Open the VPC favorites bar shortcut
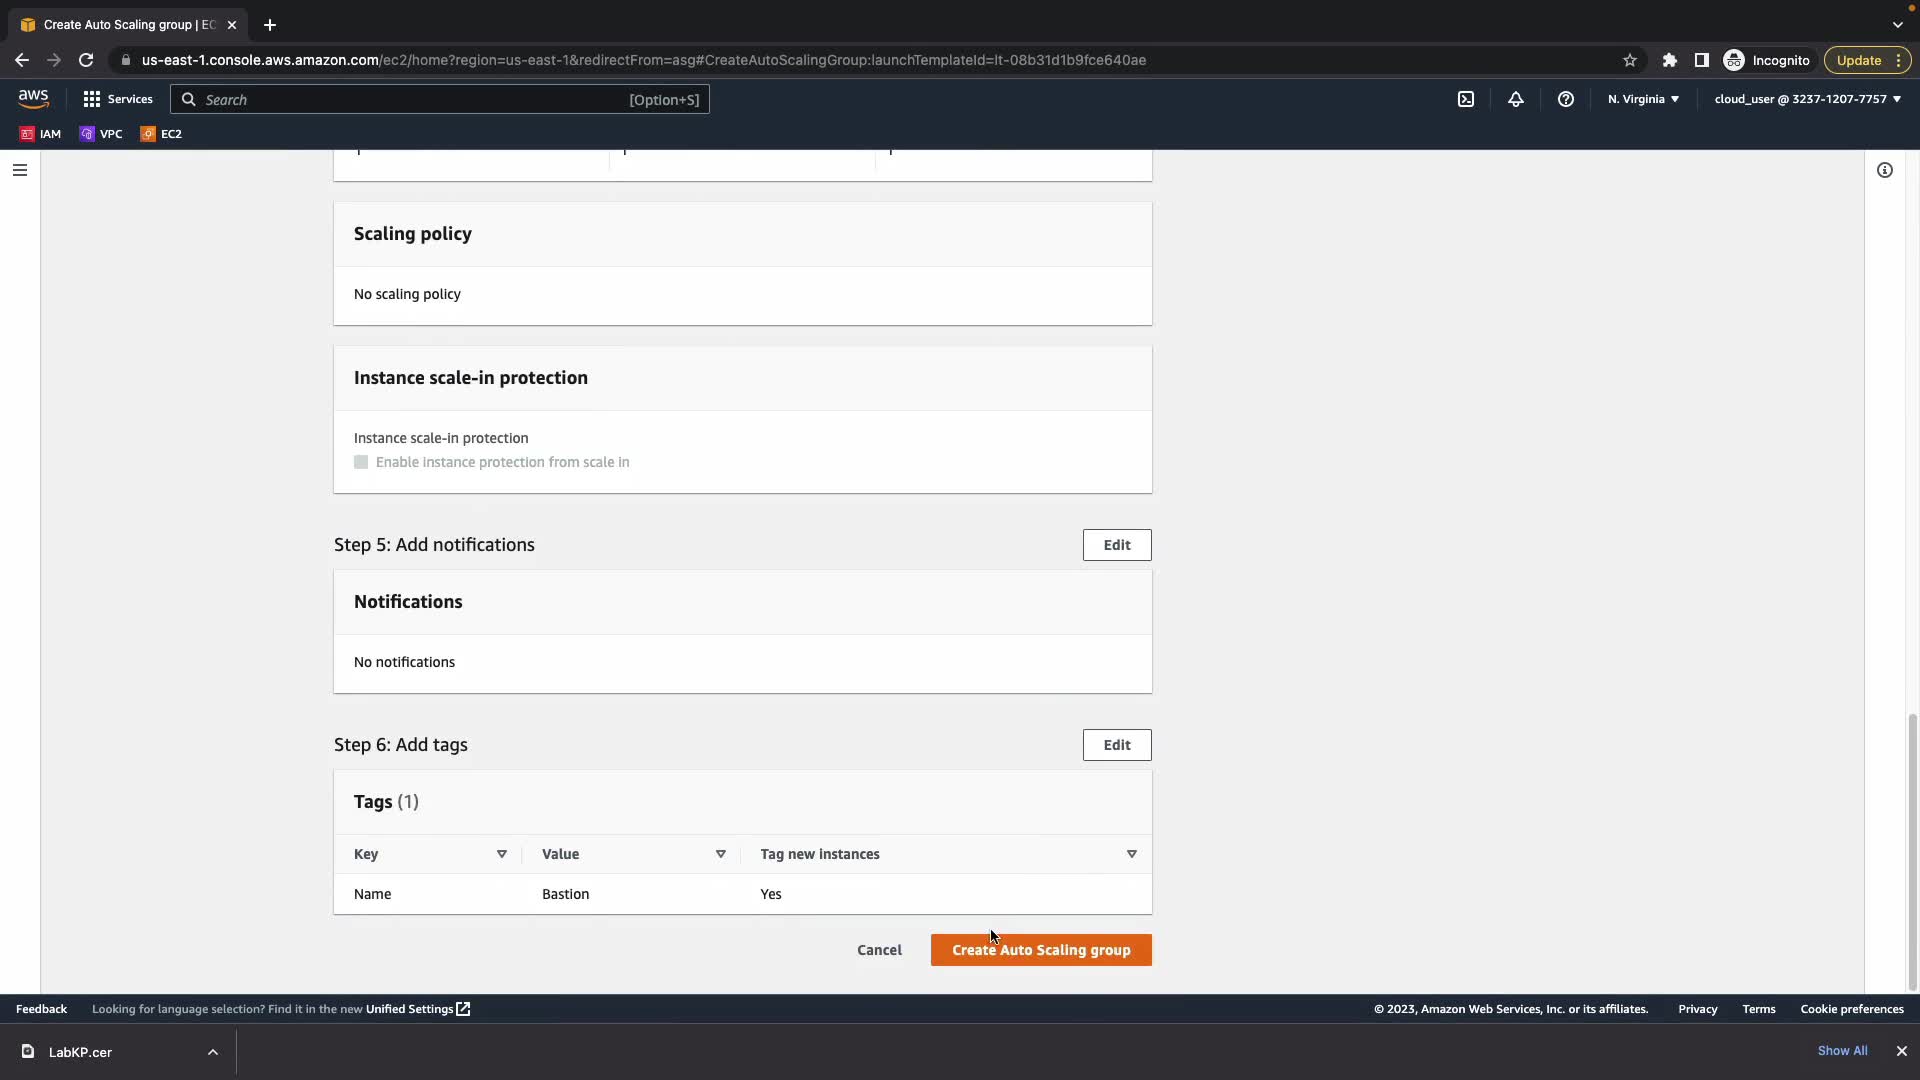The width and height of the screenshot is (1920, 1080). click(x=101, y=134)
